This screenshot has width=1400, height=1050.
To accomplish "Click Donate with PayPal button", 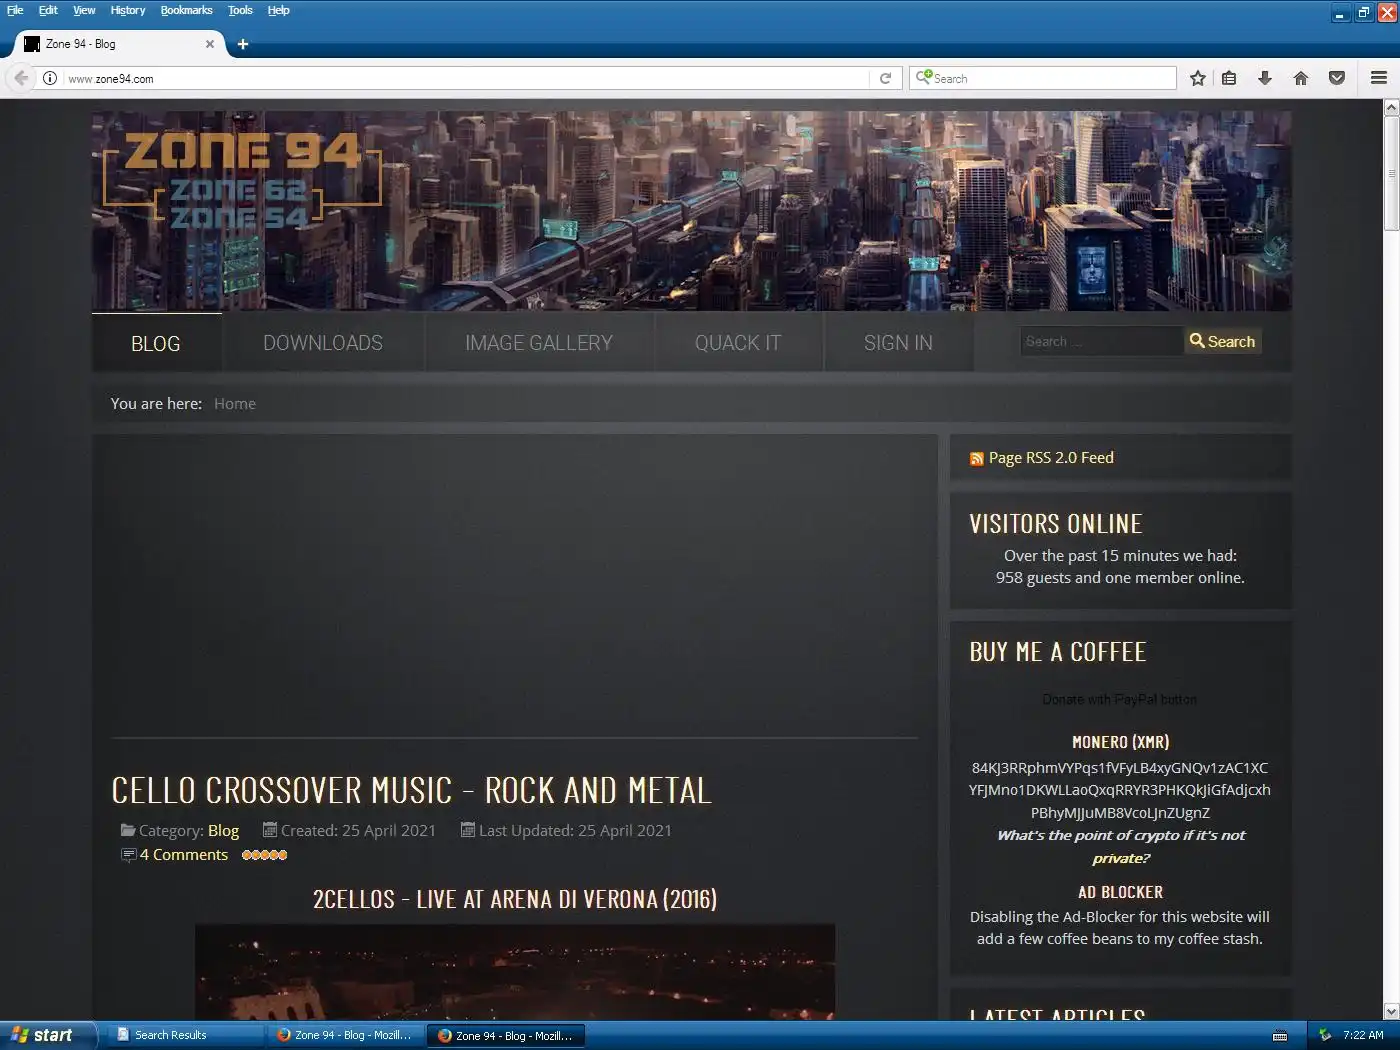I will tap(1119, 699).
